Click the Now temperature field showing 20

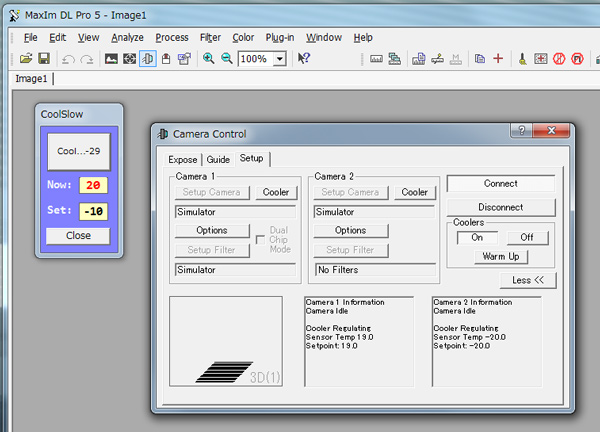tap(93, 185)
